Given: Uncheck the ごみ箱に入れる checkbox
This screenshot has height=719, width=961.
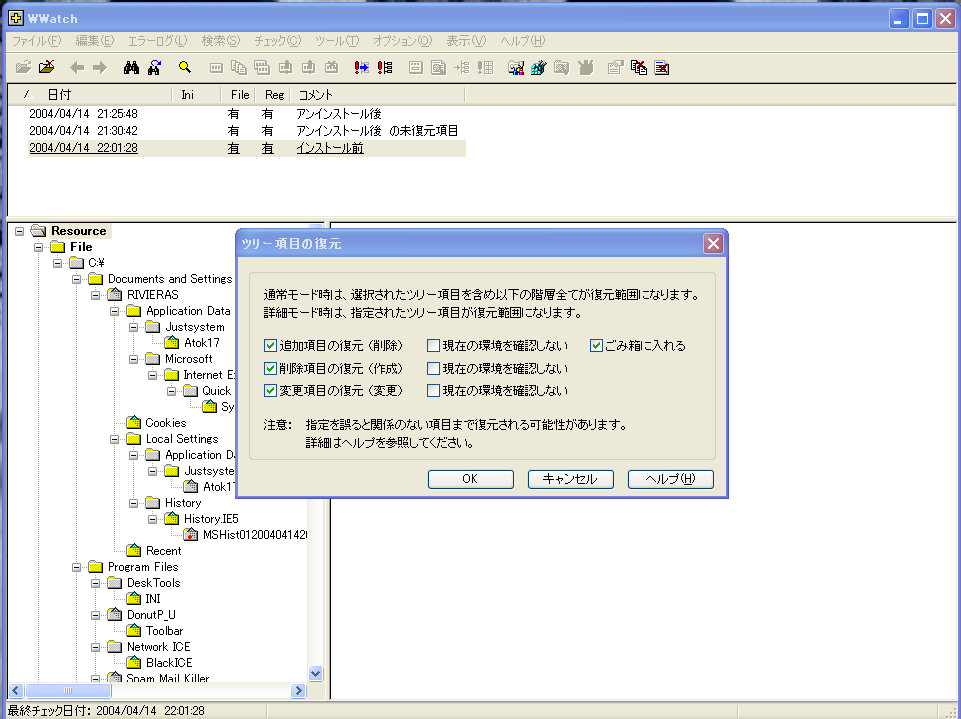Looking at the screenshot, I should tap(597, 346).
